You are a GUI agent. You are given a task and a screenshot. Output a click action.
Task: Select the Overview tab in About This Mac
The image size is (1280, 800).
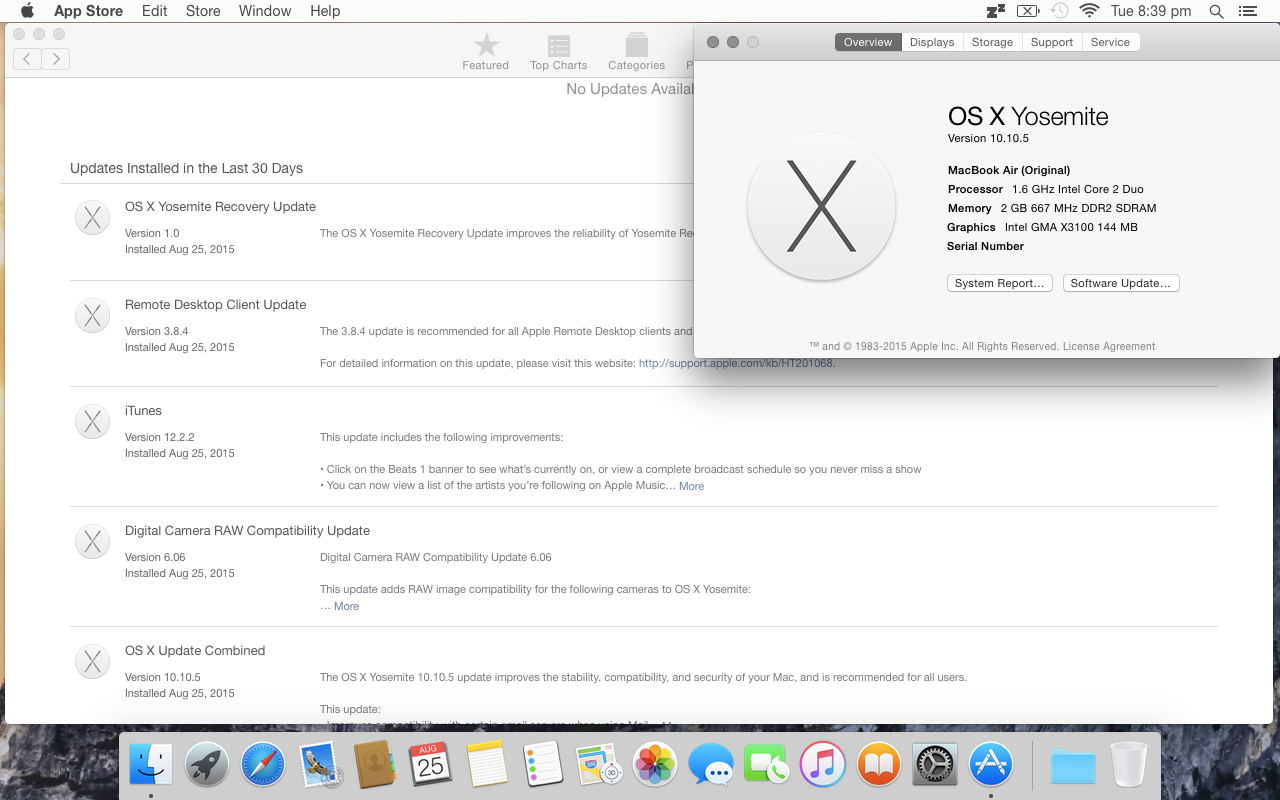868,42
